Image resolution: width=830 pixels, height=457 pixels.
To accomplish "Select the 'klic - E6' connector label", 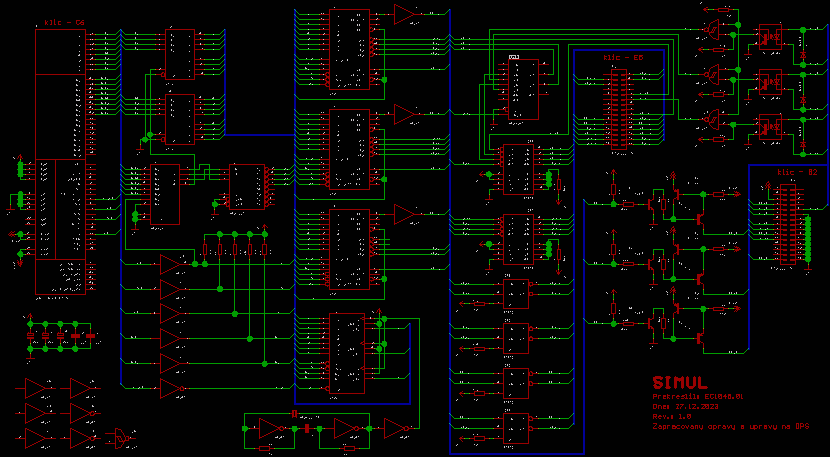I will 623,58.
